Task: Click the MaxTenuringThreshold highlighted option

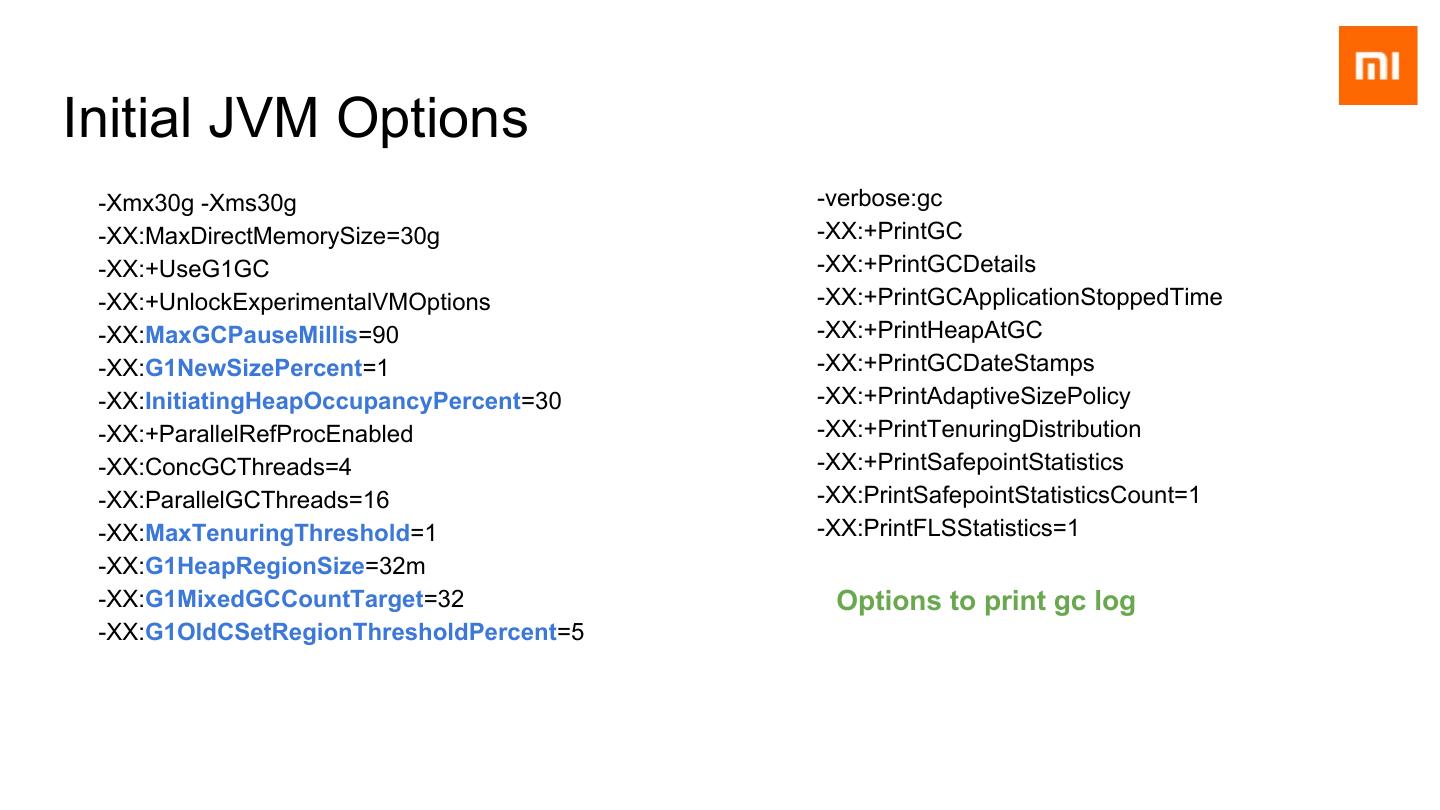Action: tap(277, 533)
